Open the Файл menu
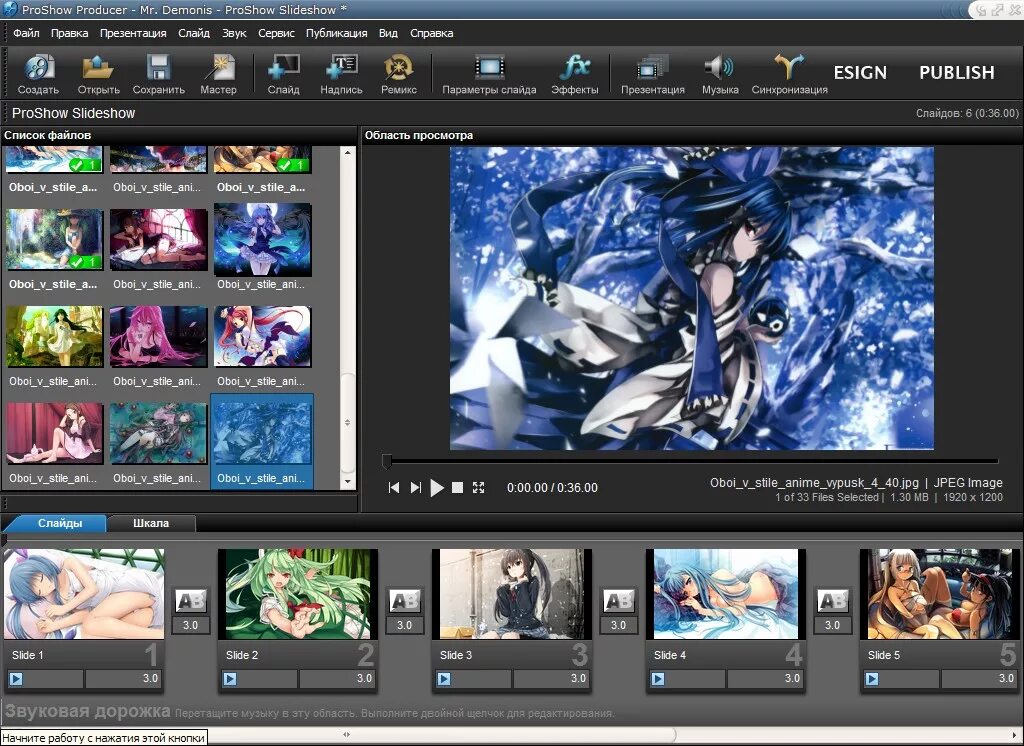1024x746 pixels. pyautogui.click(x=26, y=33)
